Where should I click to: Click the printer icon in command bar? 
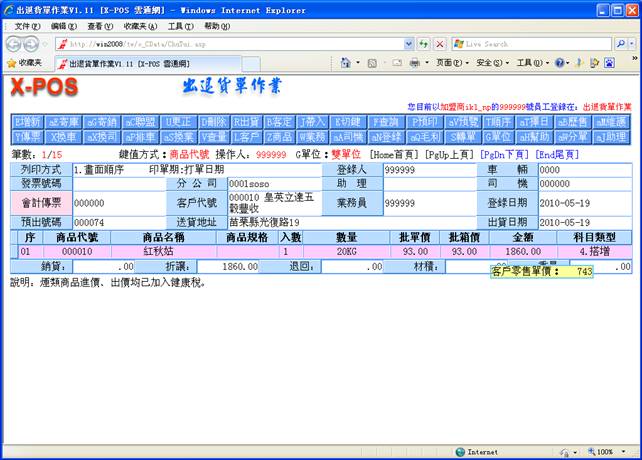tap(414, 62)
